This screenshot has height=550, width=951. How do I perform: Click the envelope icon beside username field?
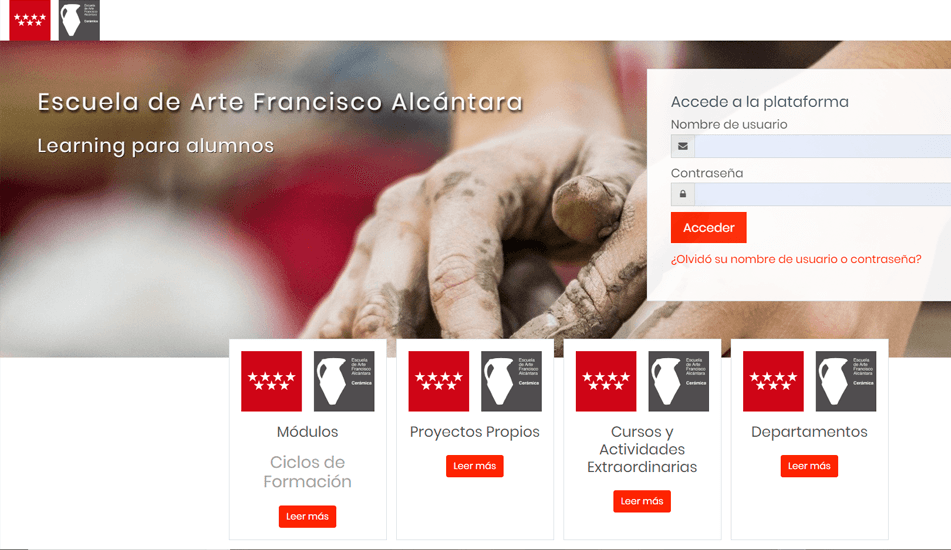pos(683,146)
